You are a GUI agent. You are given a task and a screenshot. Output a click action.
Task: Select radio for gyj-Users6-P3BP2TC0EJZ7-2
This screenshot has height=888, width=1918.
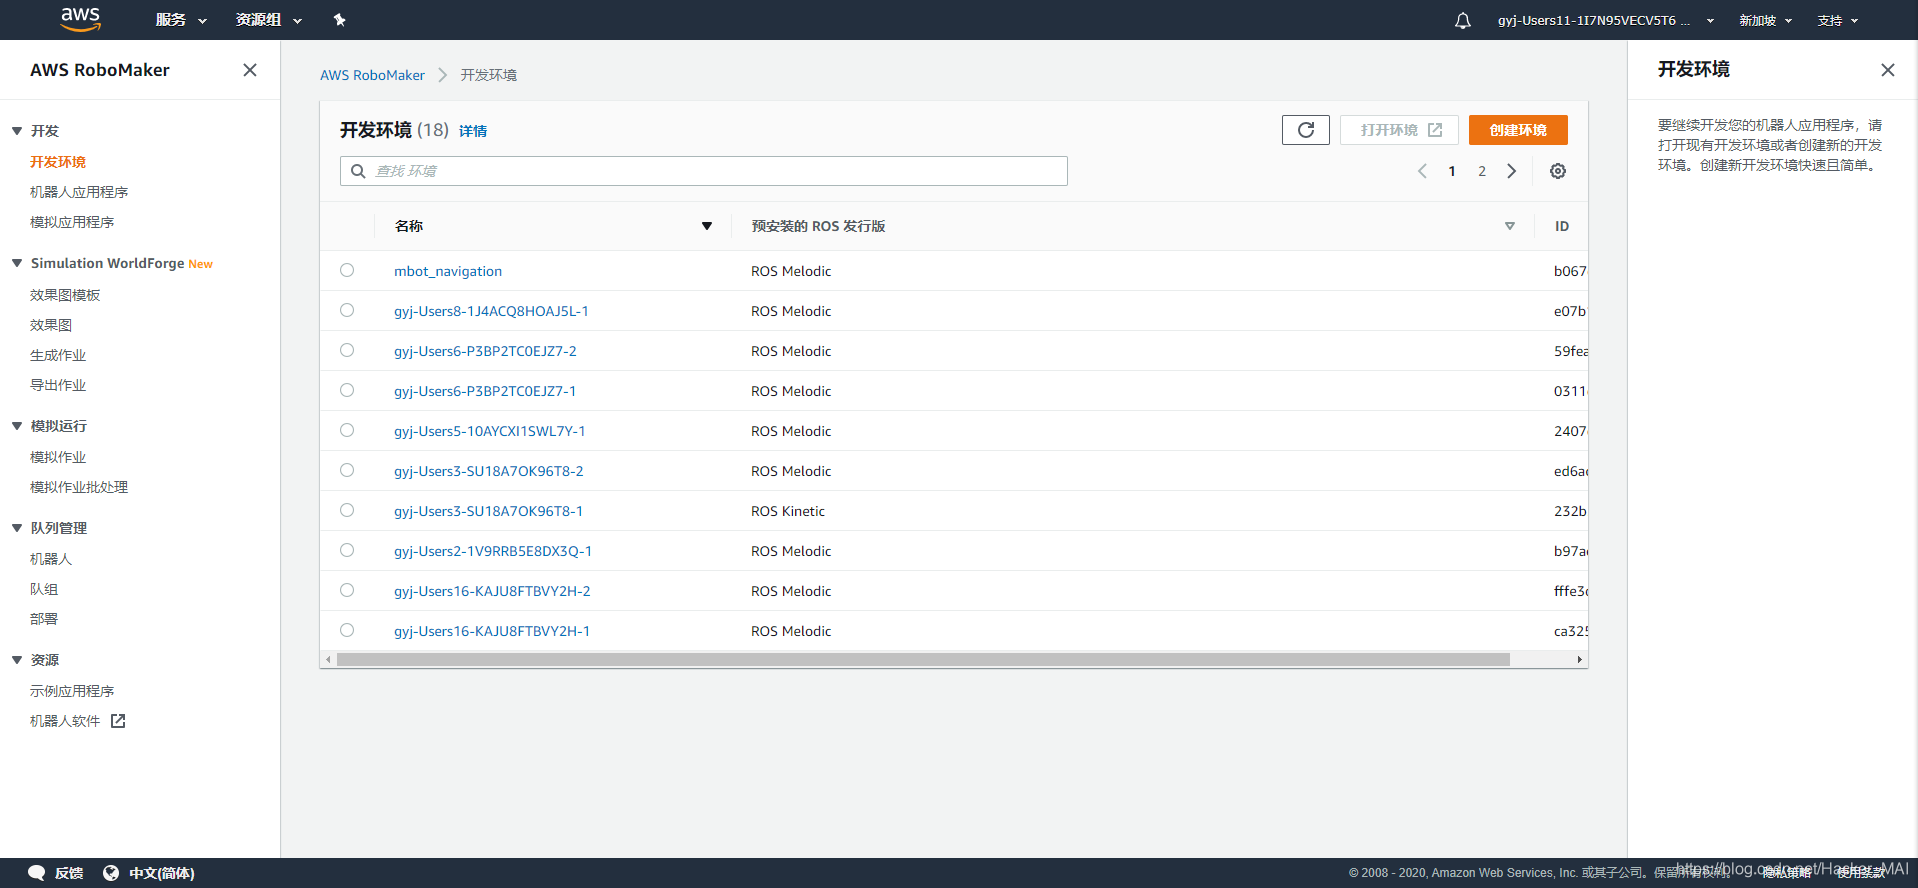click(347, 350)
